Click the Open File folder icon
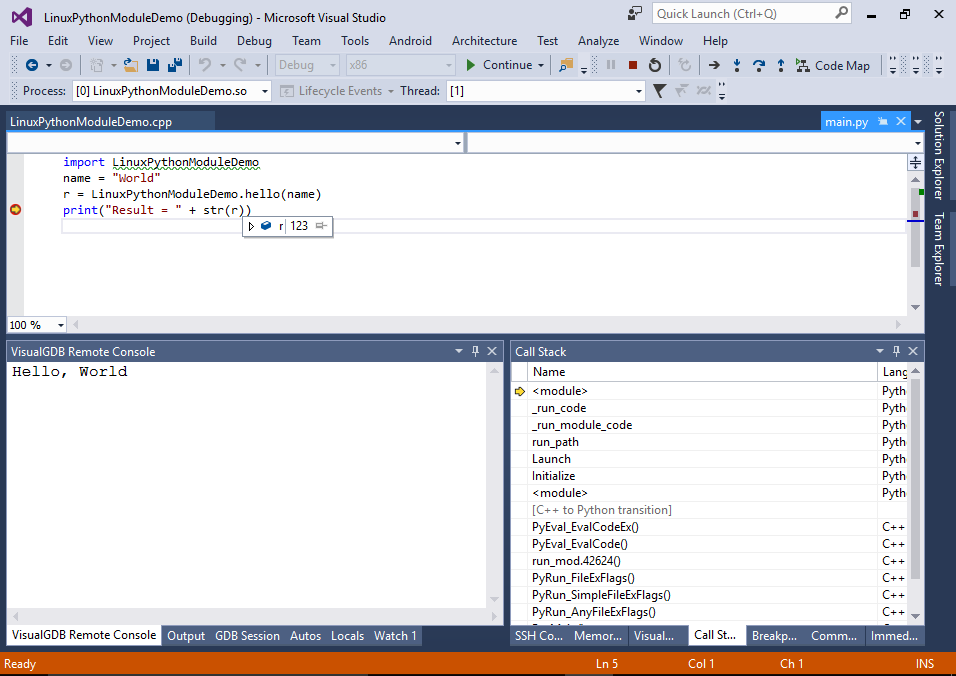This screenshot has width=956, height=676. [x=130, y=65]
